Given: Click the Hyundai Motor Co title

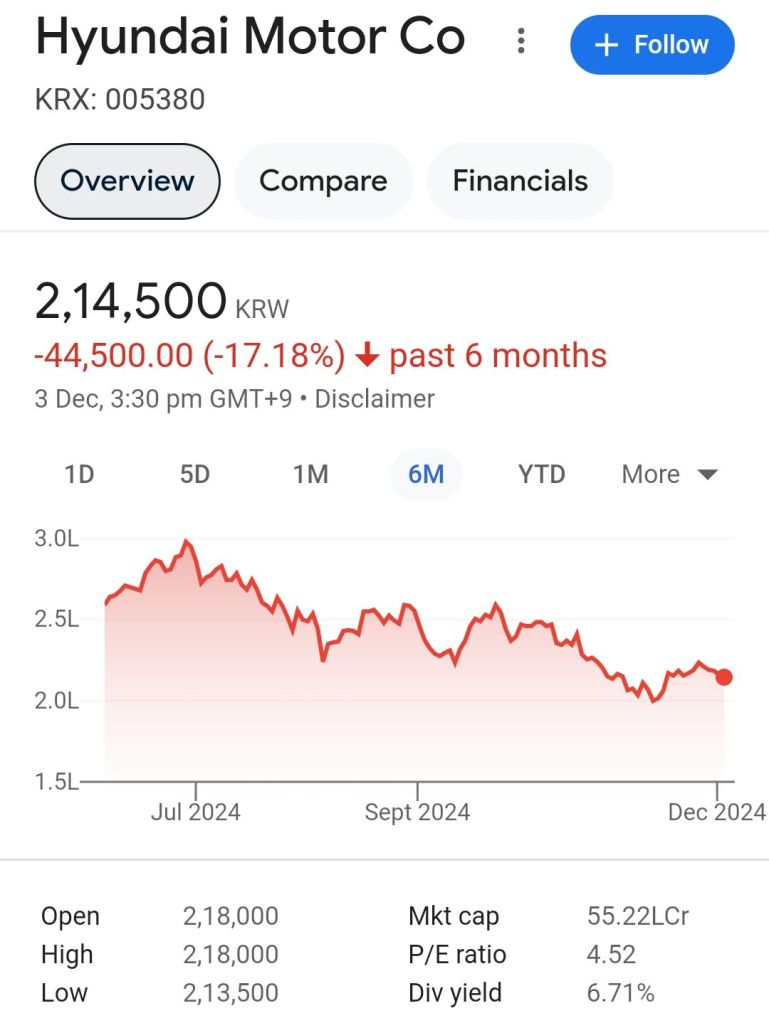Looking at the screenshot, I should pos(250,38).
